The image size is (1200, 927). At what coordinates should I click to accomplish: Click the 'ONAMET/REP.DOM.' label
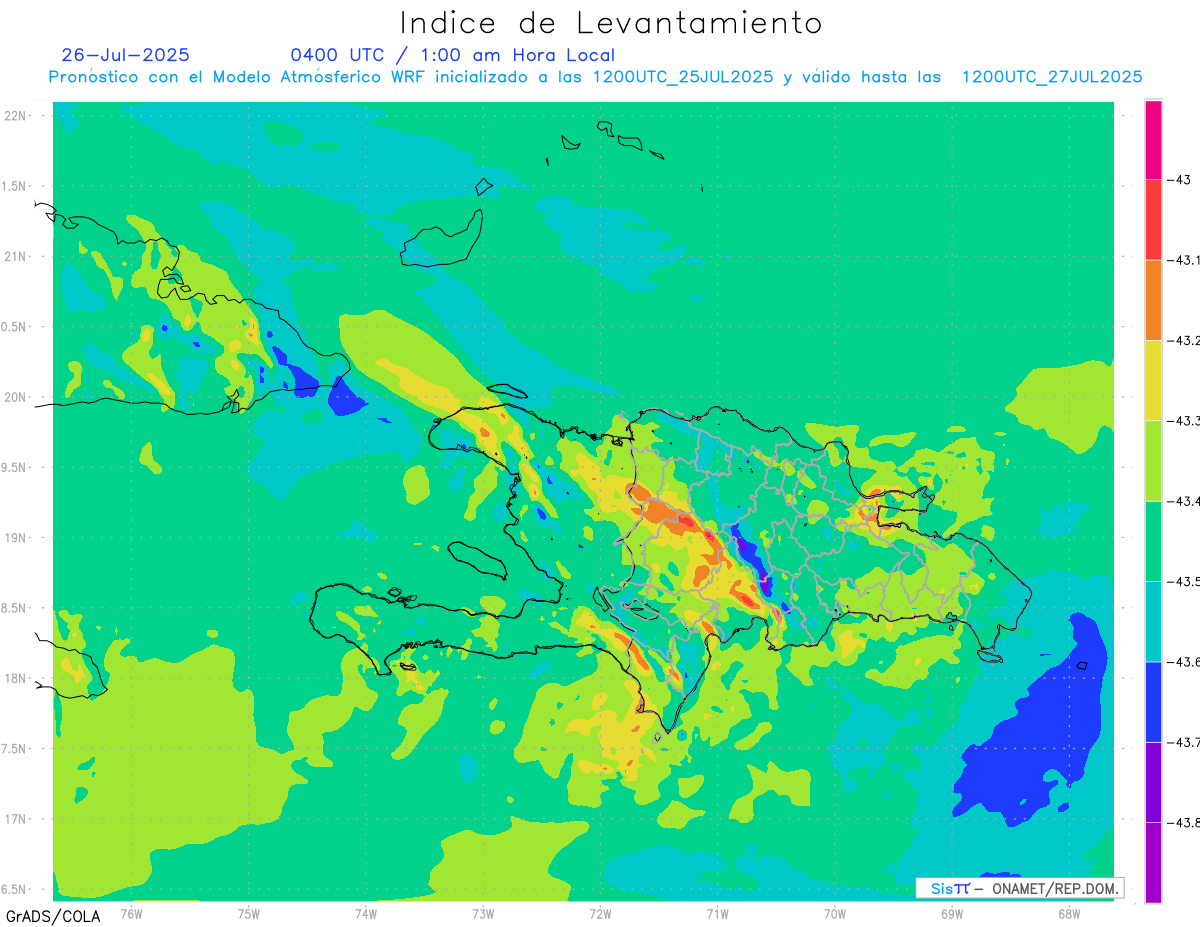pyautogui.click(x=1054, y=888)
